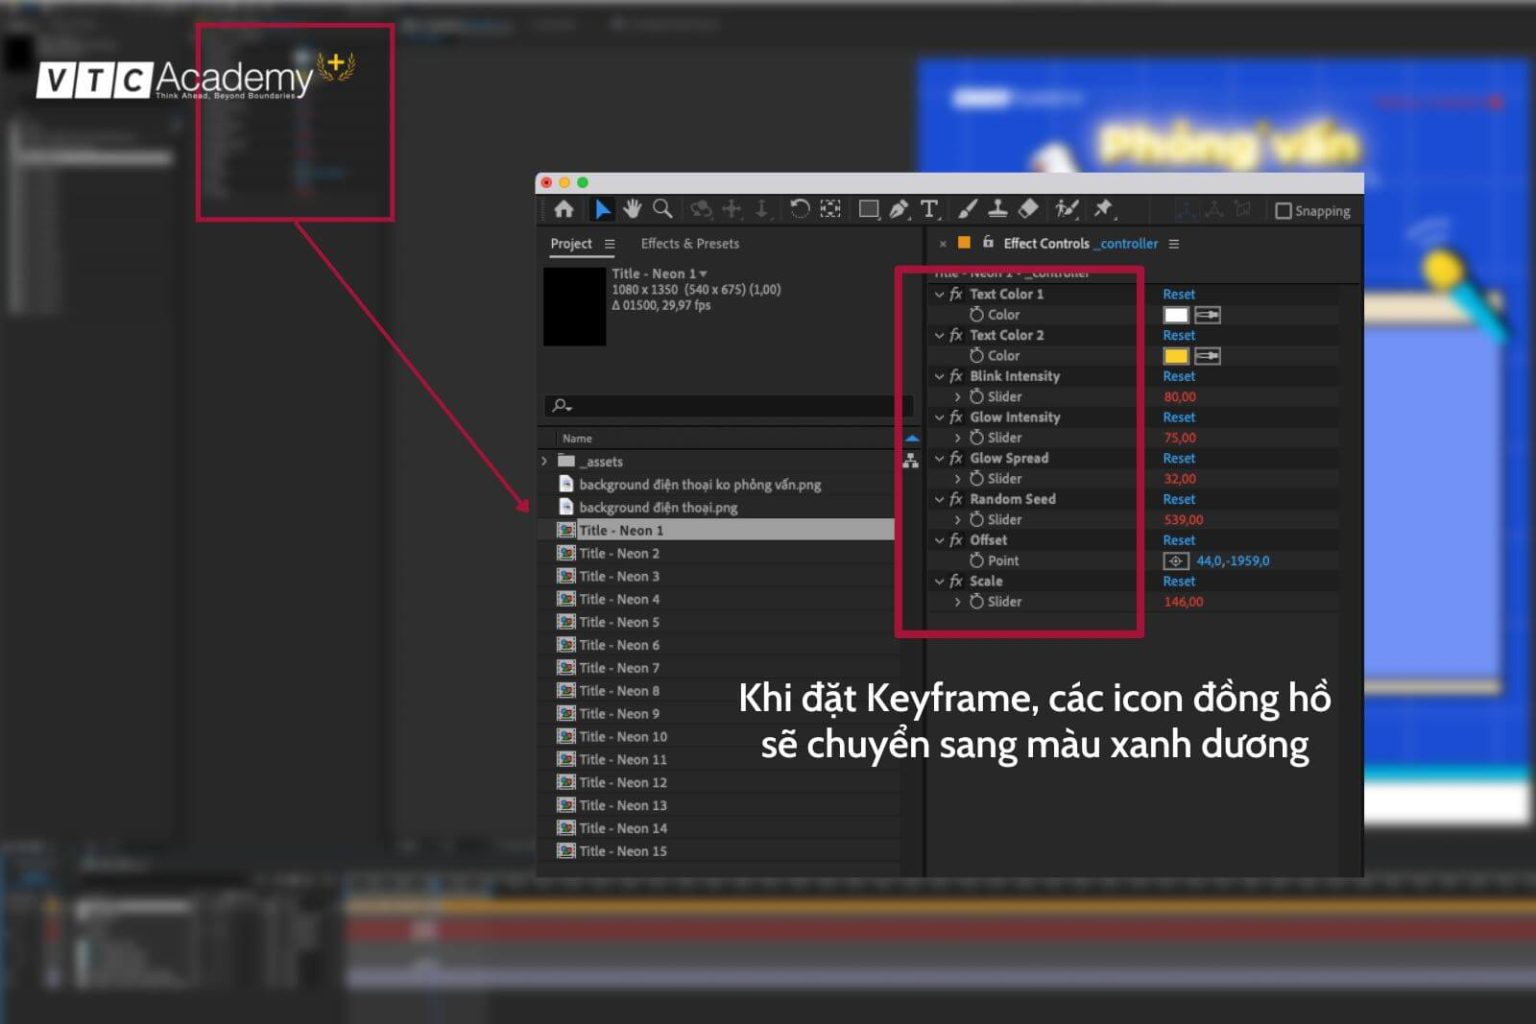Screen dimensions: 1536x1024
Task: Toggle the stopwatch next to Text Color 1
Action: click(977, 314)
